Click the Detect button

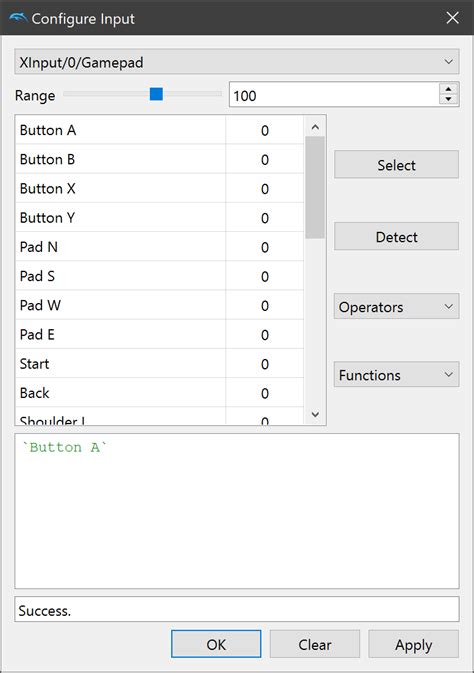pyautogui.click(x=396, y=236)
